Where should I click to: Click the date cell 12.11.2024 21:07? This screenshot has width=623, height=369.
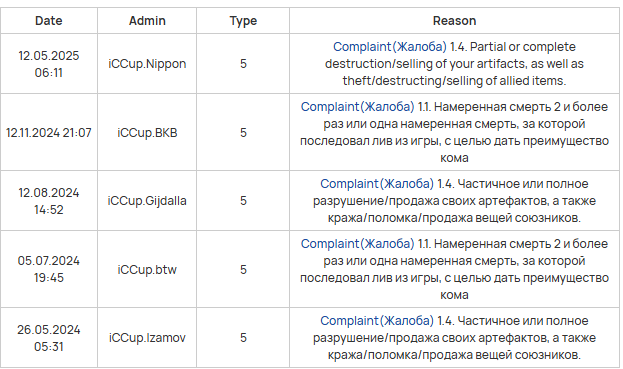[x=49, y=133]
